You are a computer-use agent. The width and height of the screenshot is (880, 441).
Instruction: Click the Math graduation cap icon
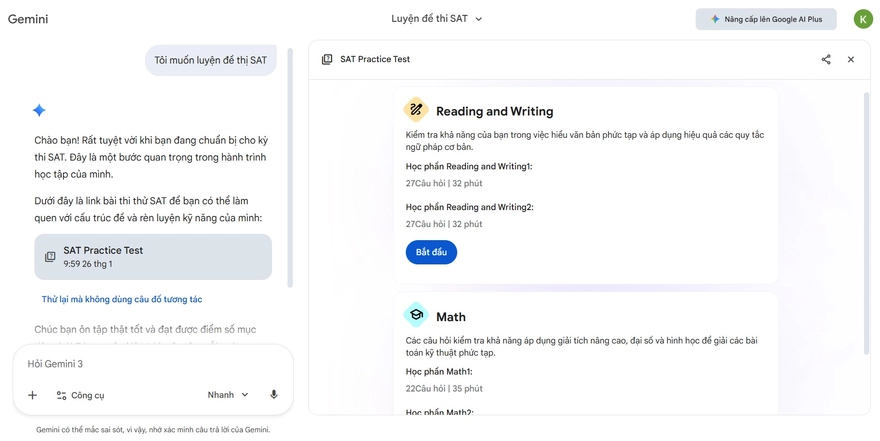pyautogui.click(x=416, y=315)
